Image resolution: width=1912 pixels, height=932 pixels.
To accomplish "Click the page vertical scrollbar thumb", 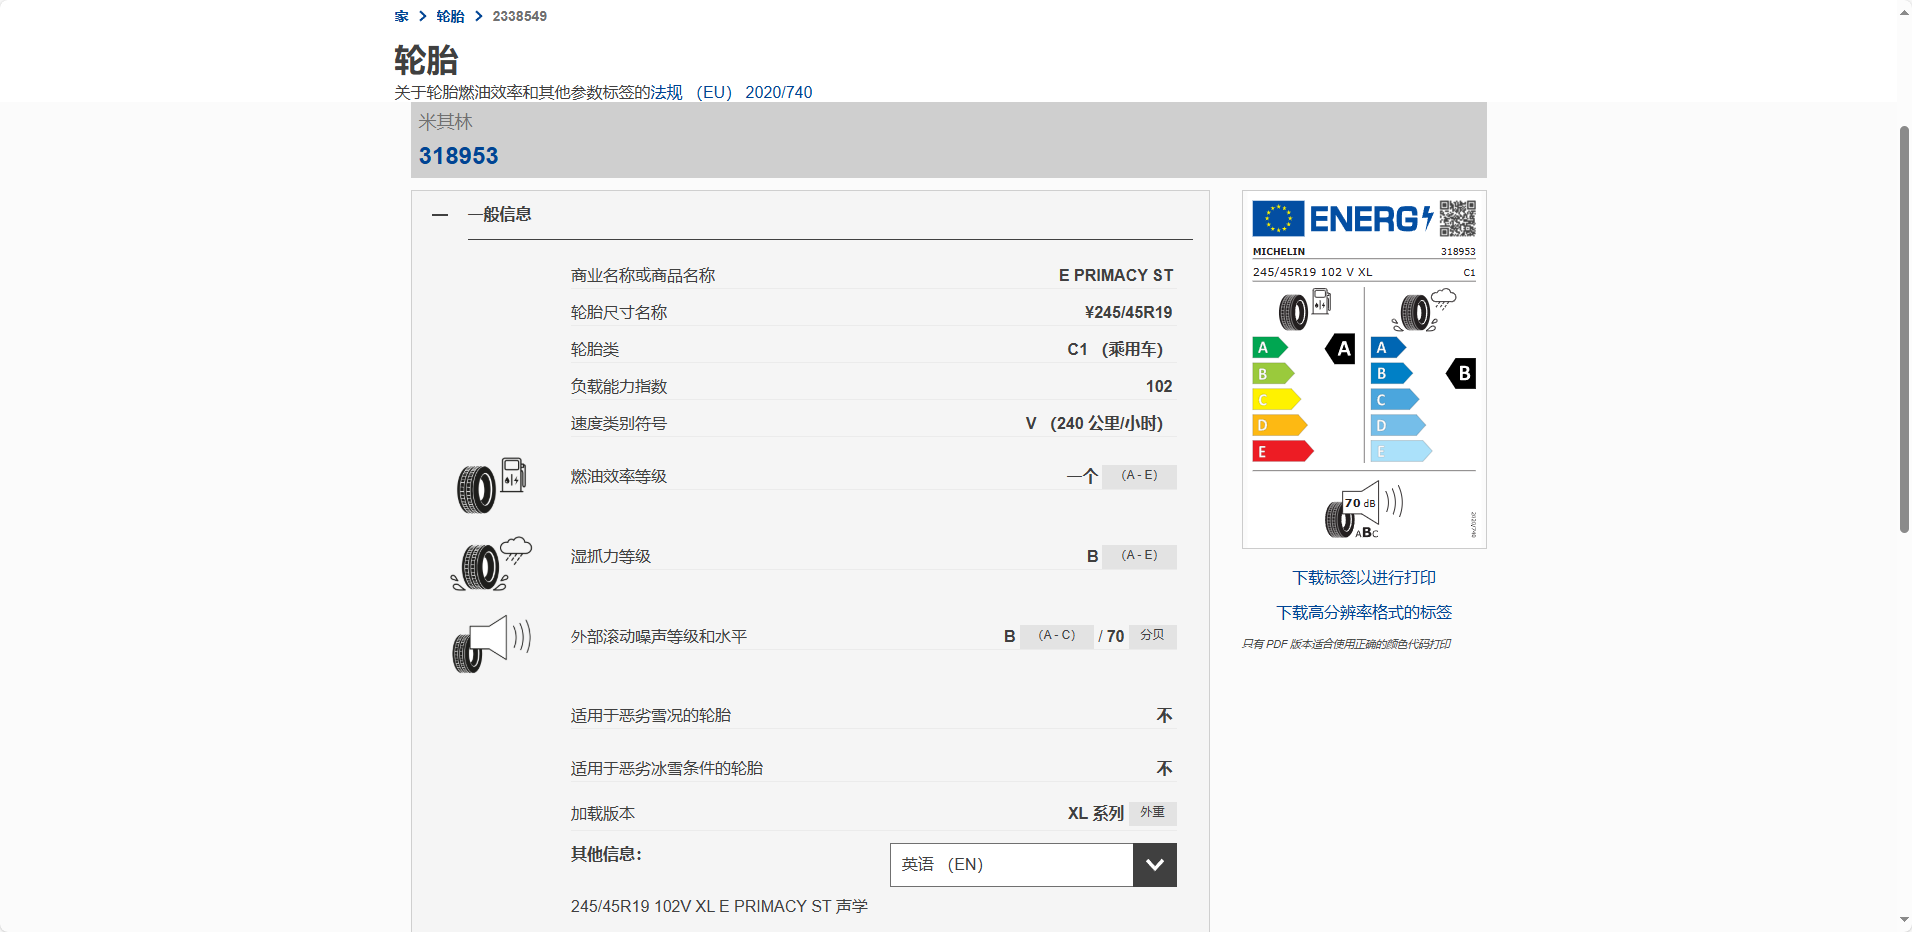I will click(x=1904, y=330).
